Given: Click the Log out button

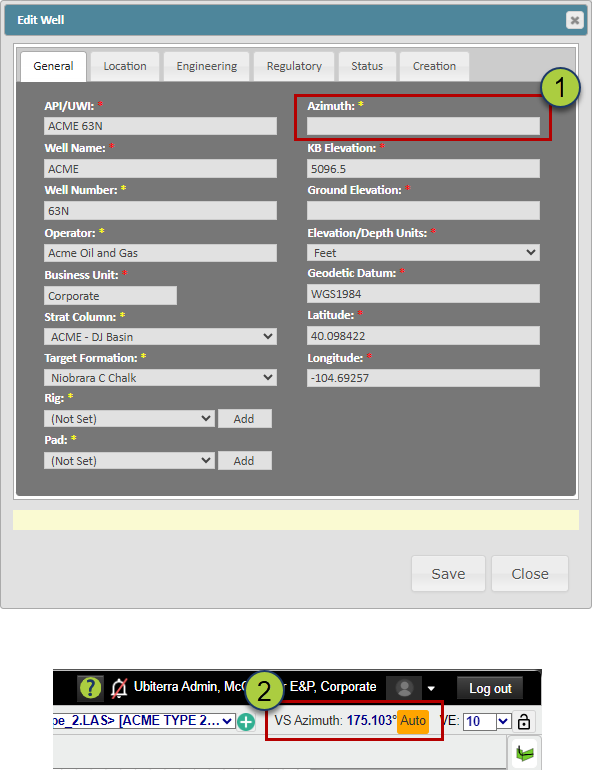Looking at the screenshot, I should (x=490, y=688).
